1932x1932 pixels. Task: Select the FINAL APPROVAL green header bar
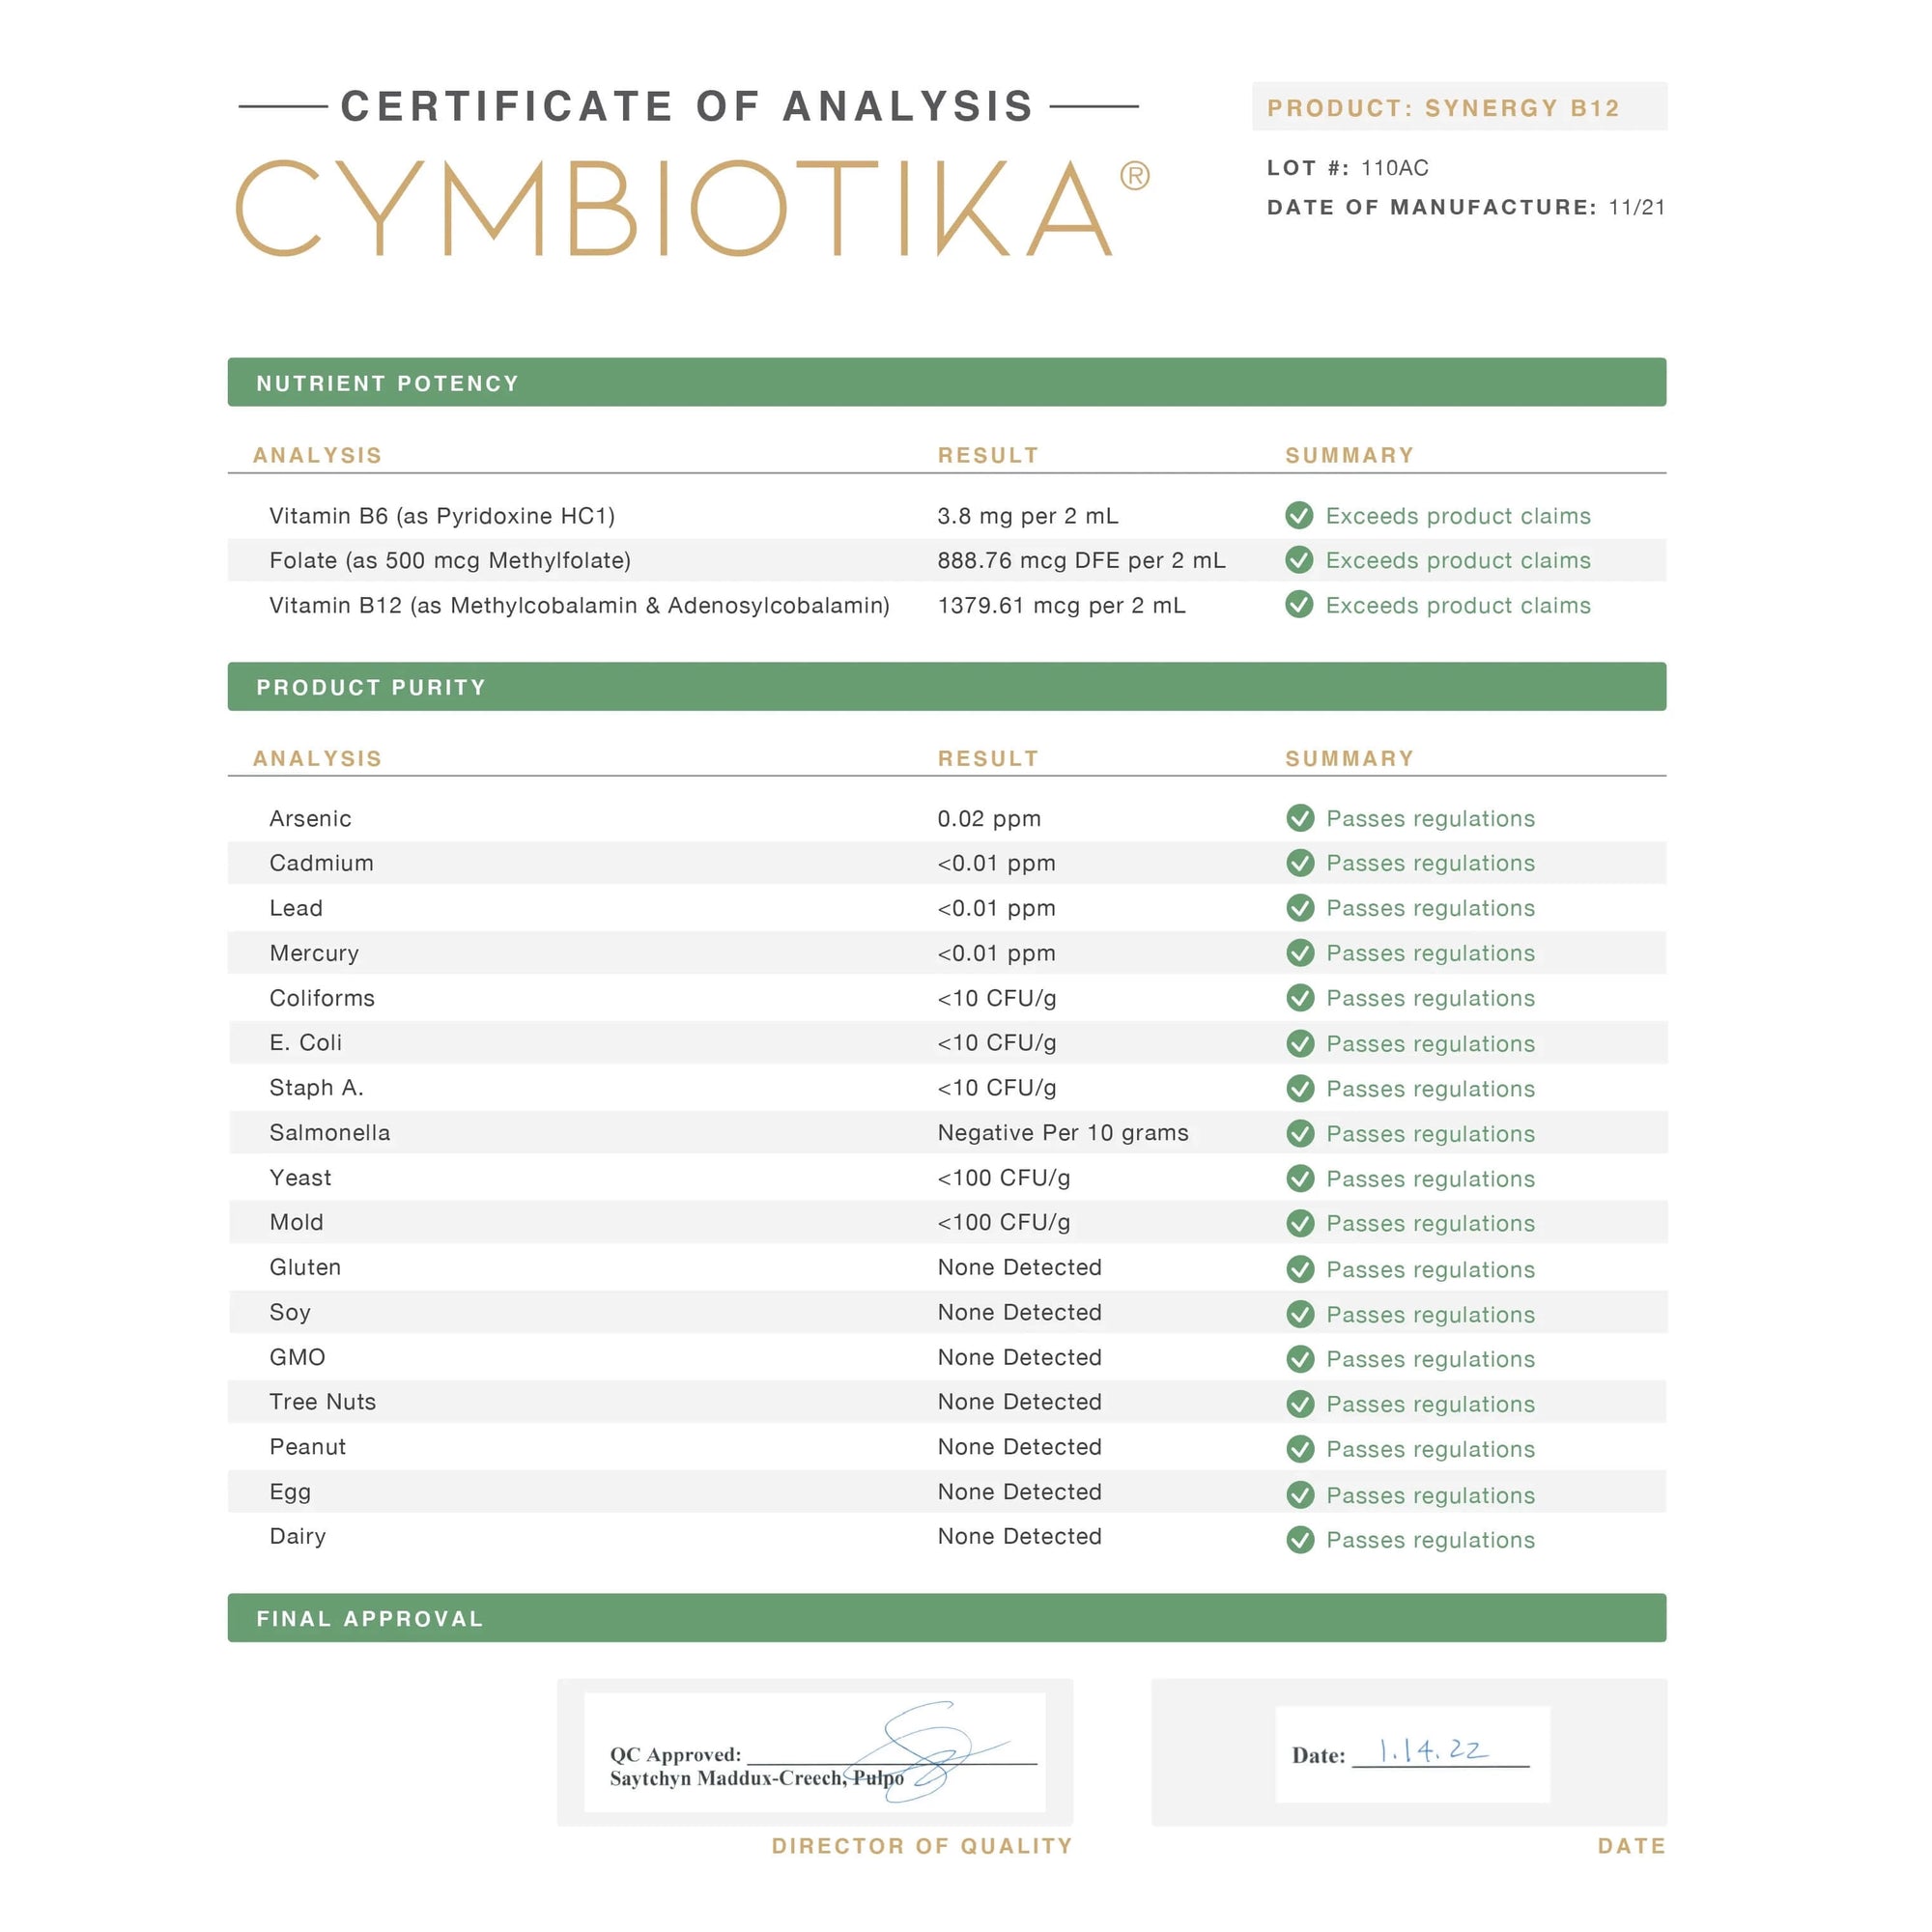point(946,1618)
